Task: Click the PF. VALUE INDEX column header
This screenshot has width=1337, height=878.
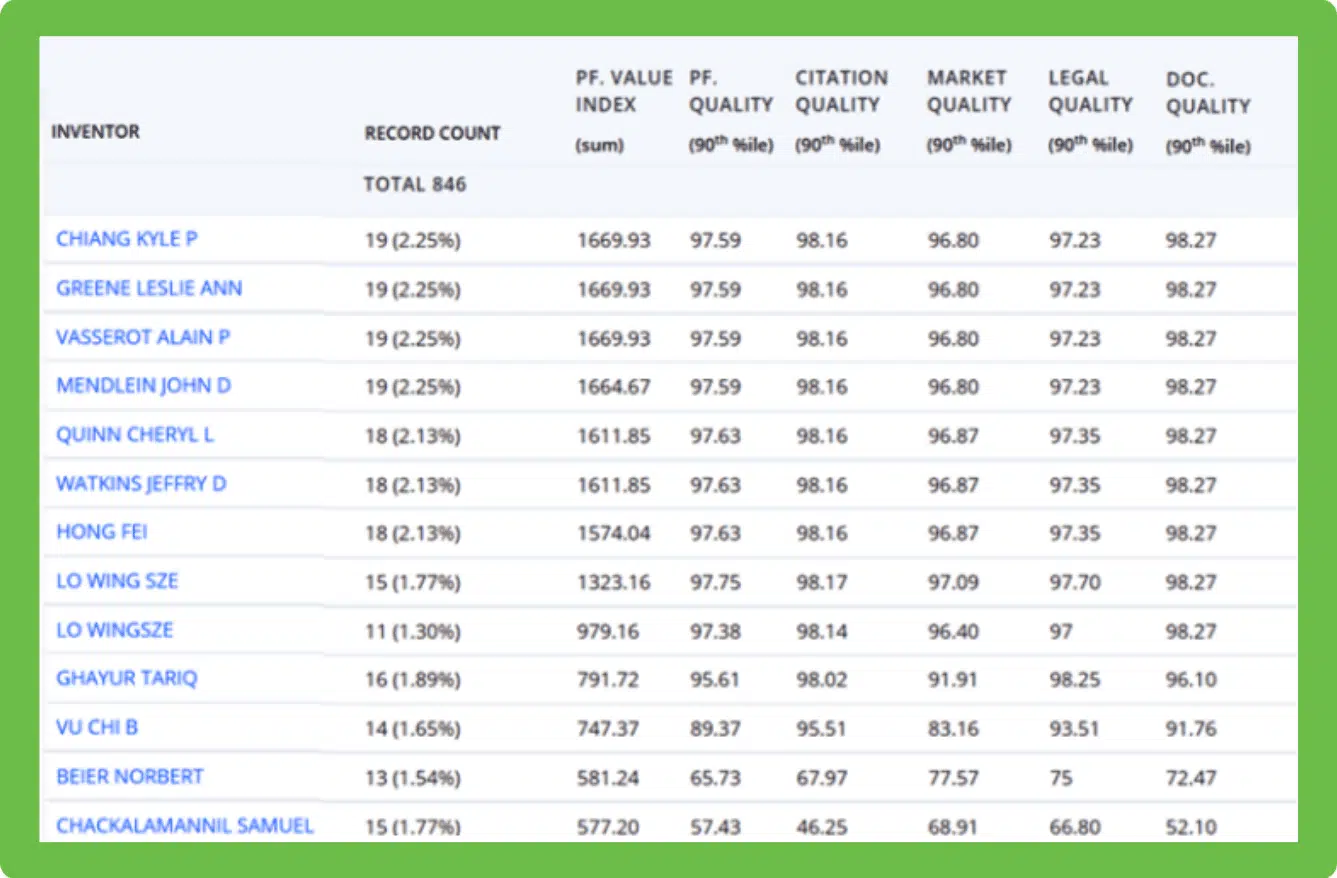Action: click(x=624, y=91)
